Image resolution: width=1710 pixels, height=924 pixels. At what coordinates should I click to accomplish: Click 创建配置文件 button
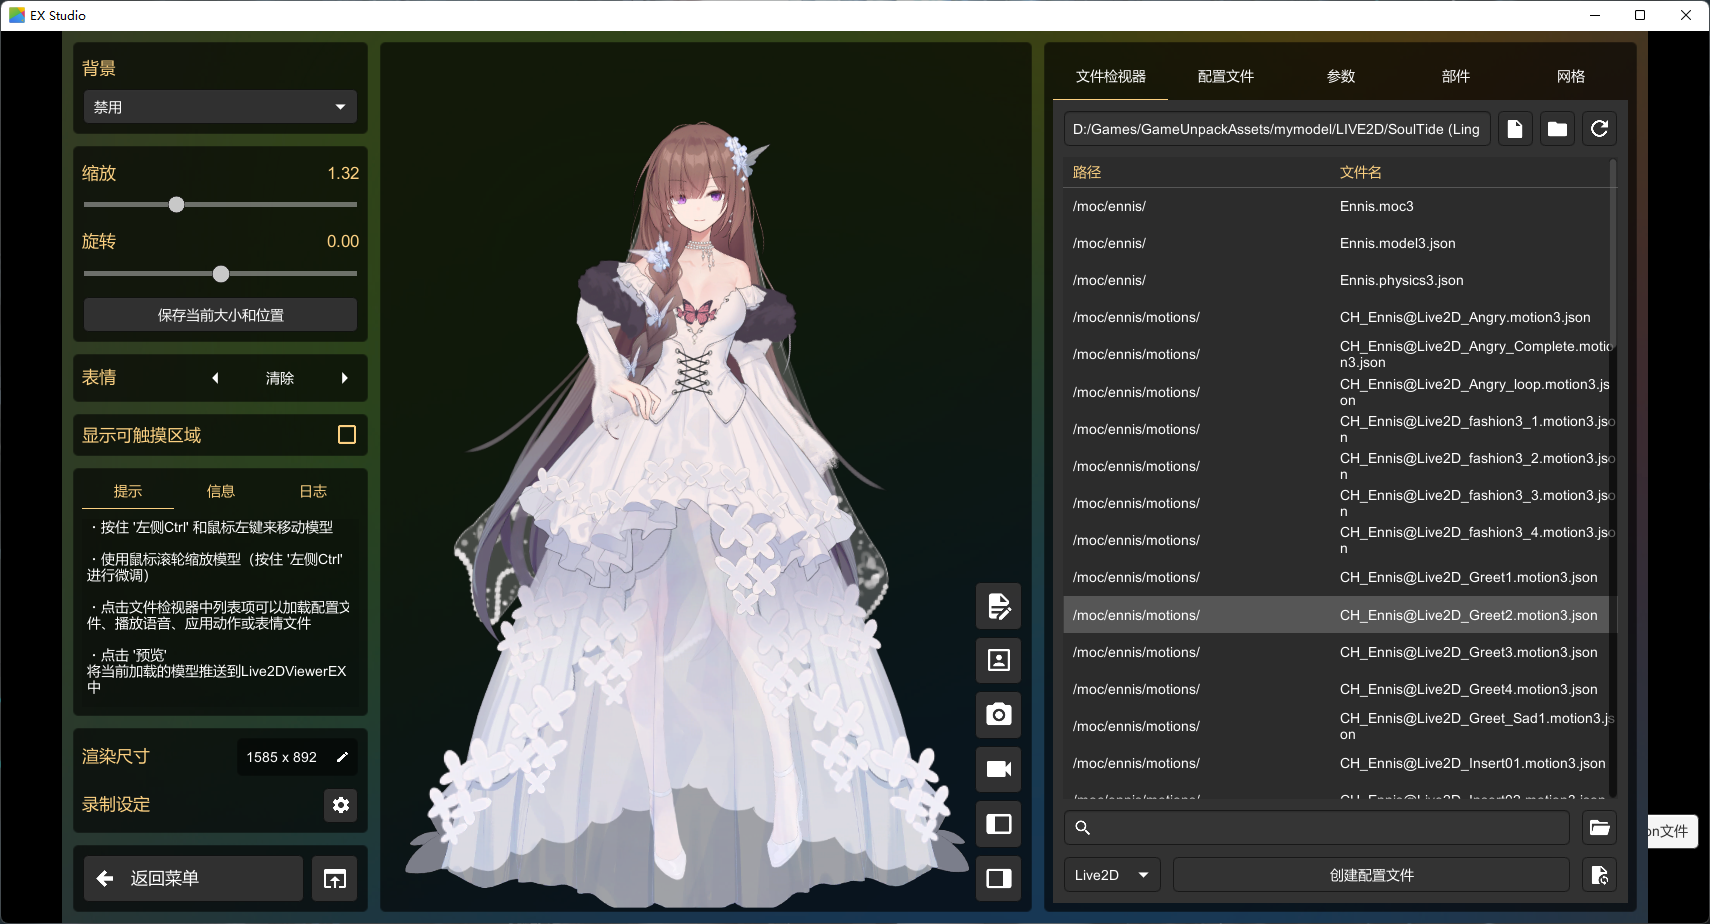(1371, 875)
